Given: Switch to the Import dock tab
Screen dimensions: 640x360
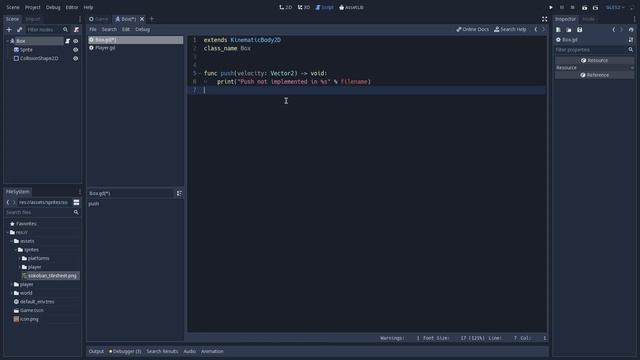Looking at the screenshot, I should [x=33, y=19].
